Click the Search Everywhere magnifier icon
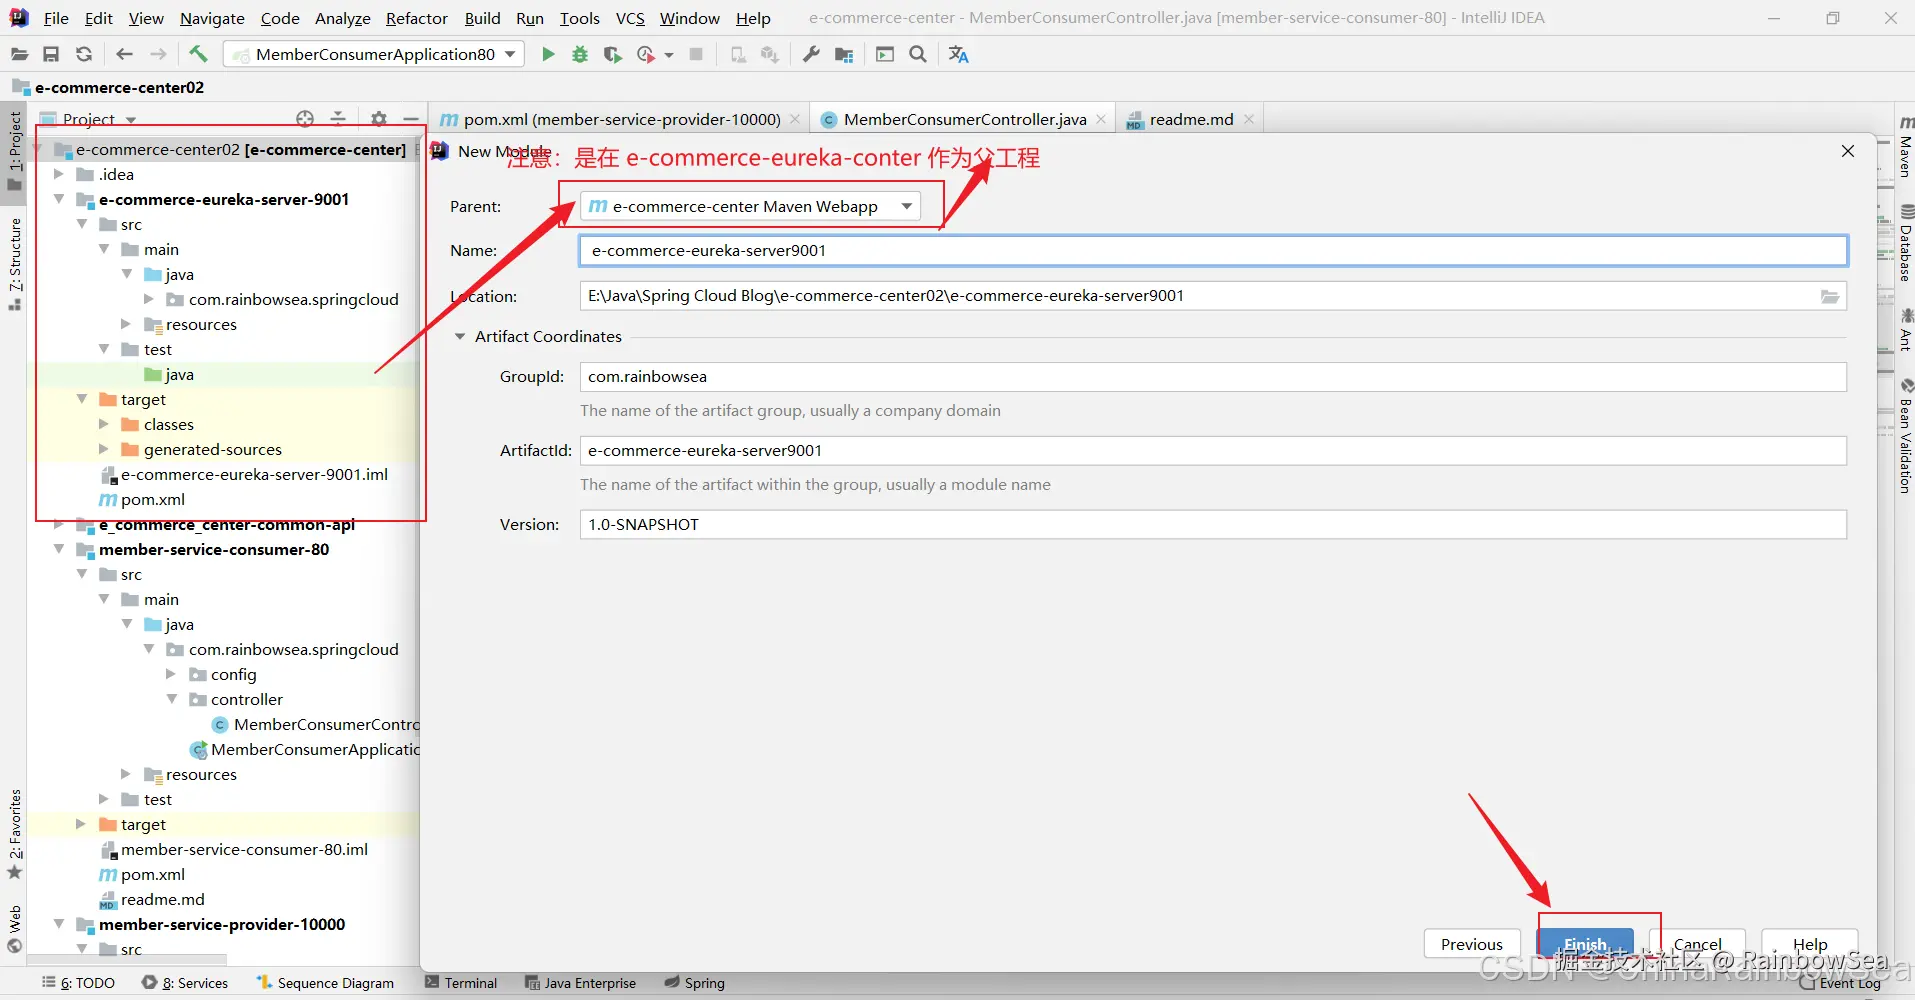This screenshot has width=1915, height=1000. click(x=918, y=54)
